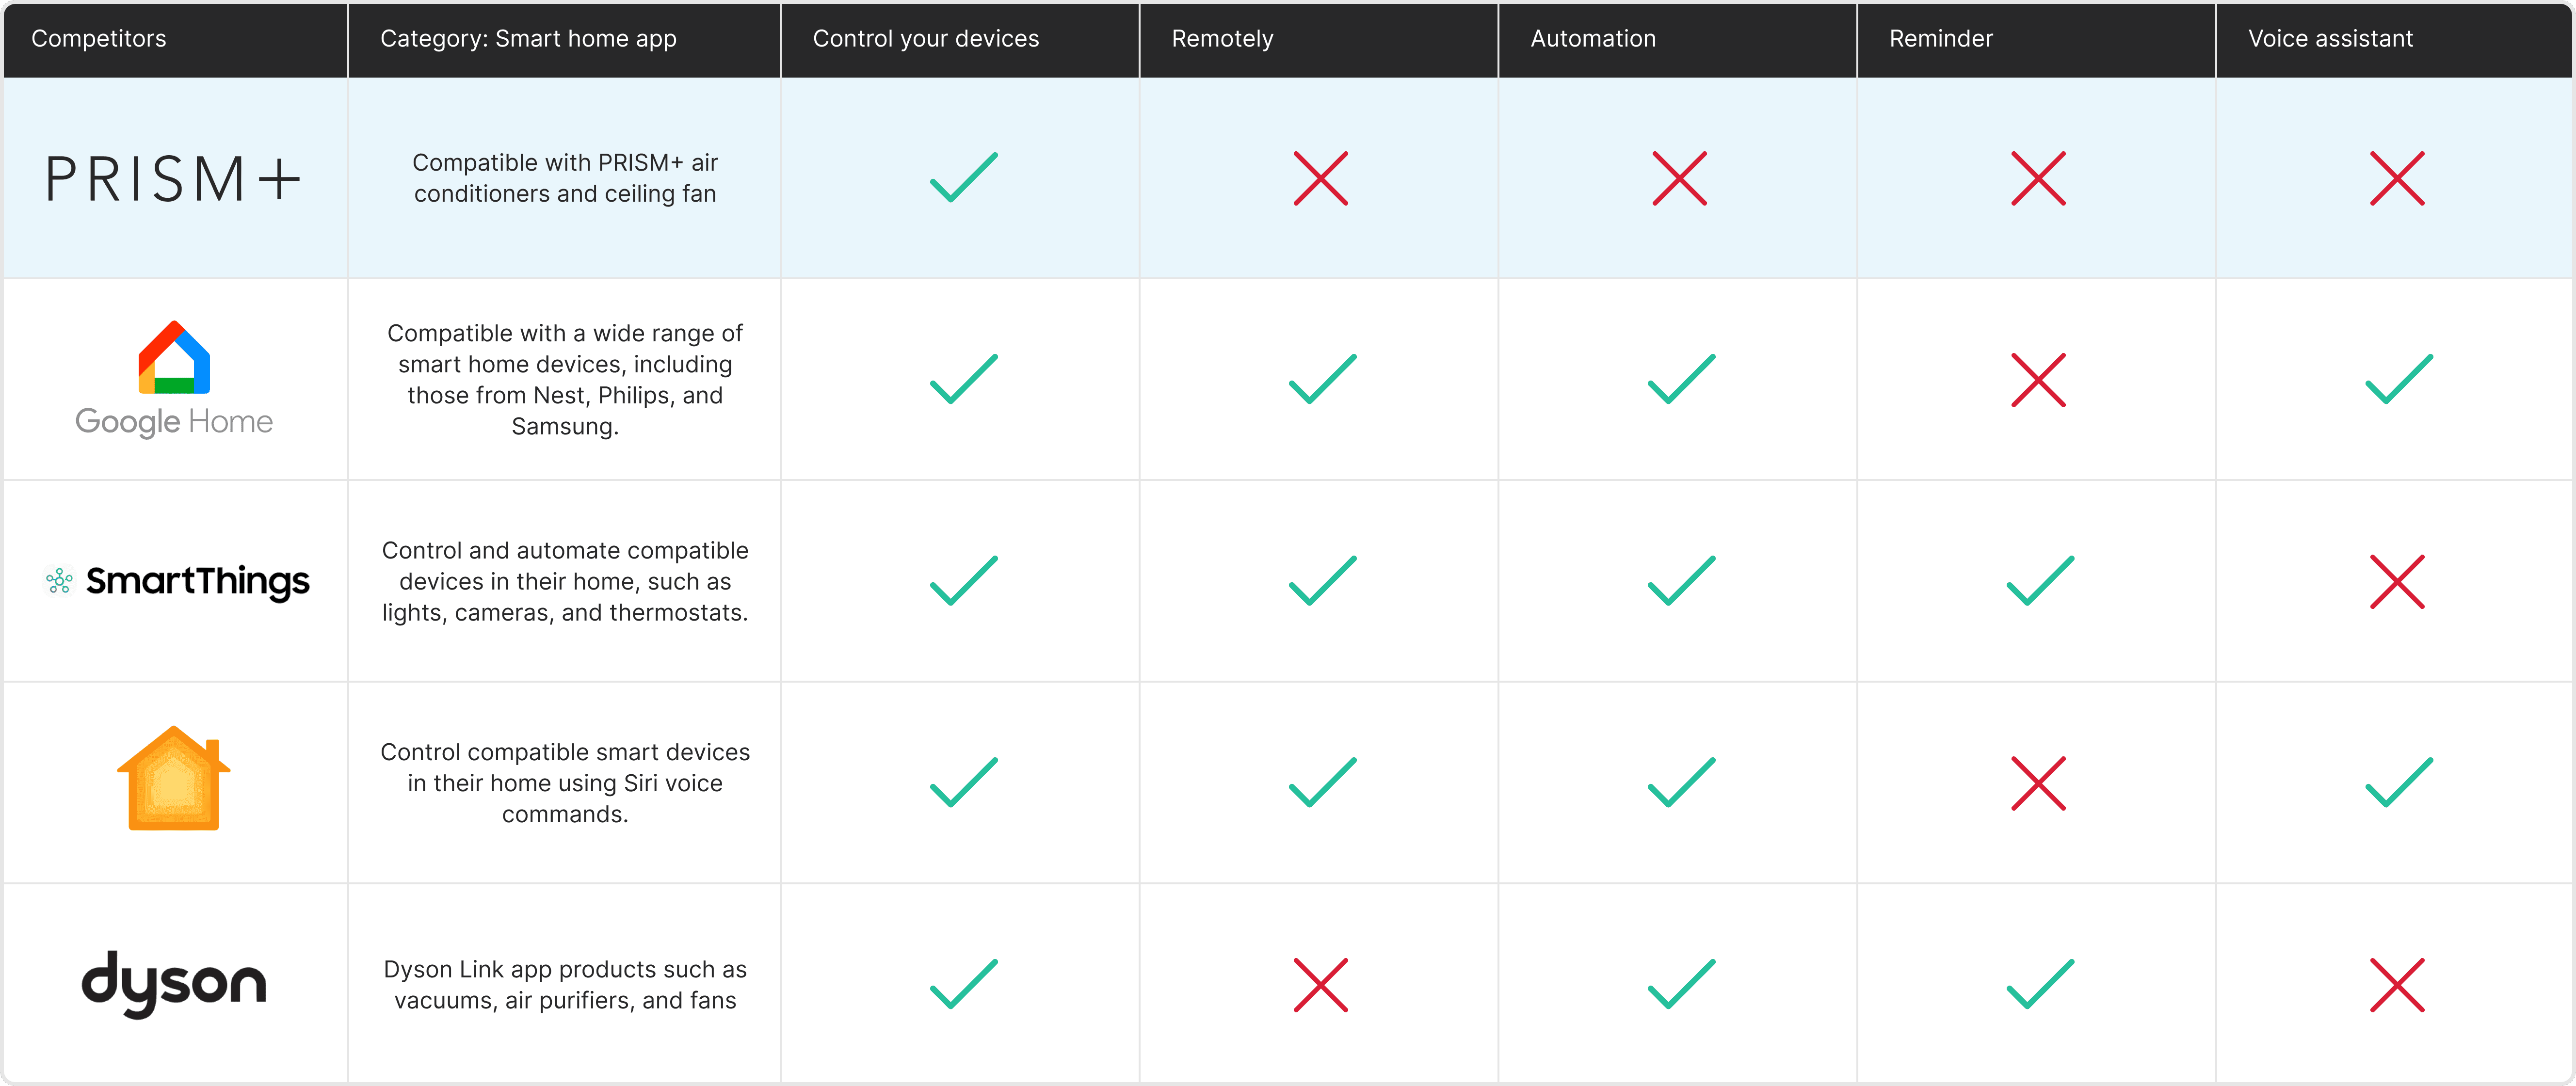Click Google Home Voice assistant checkmark
This screenshot has height=1086, width=2576.
tap(2400, 379)
